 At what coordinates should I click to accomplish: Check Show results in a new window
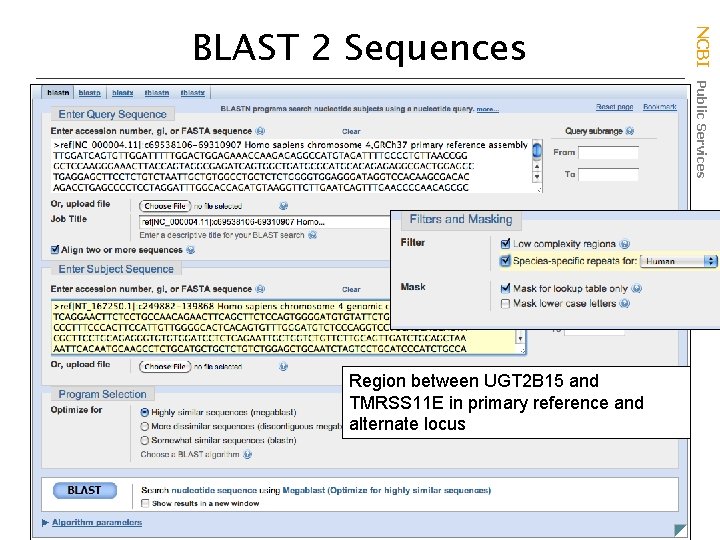[145, 503]
